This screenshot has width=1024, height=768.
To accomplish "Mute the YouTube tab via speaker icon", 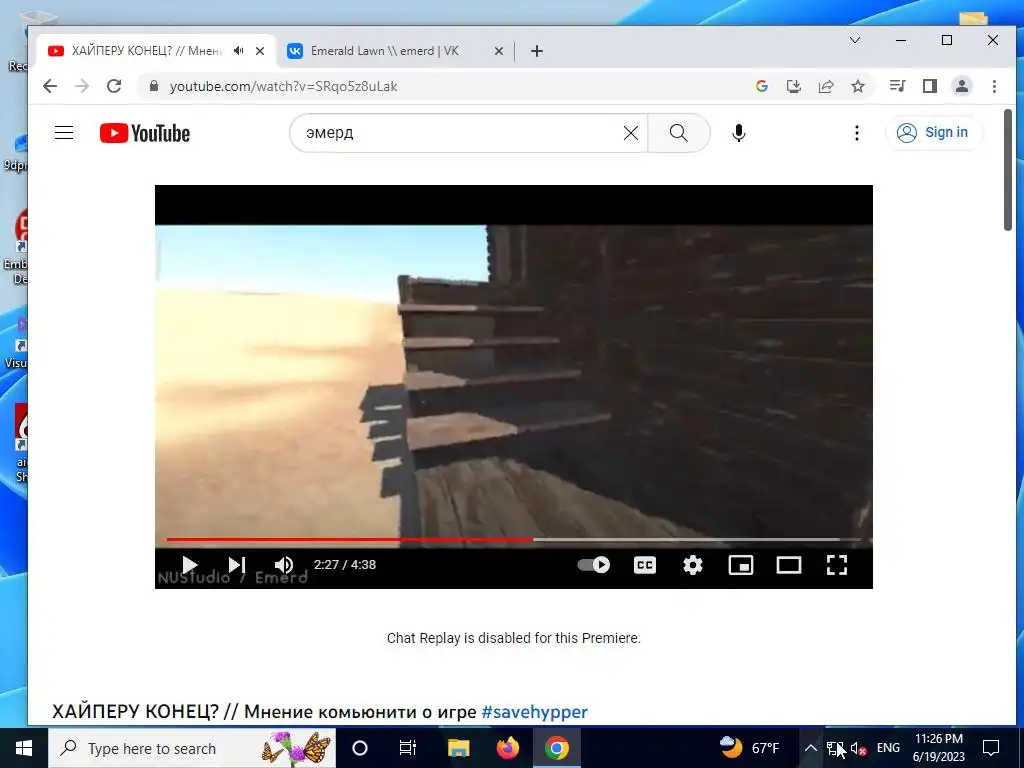I will click(x=239, y=51).
